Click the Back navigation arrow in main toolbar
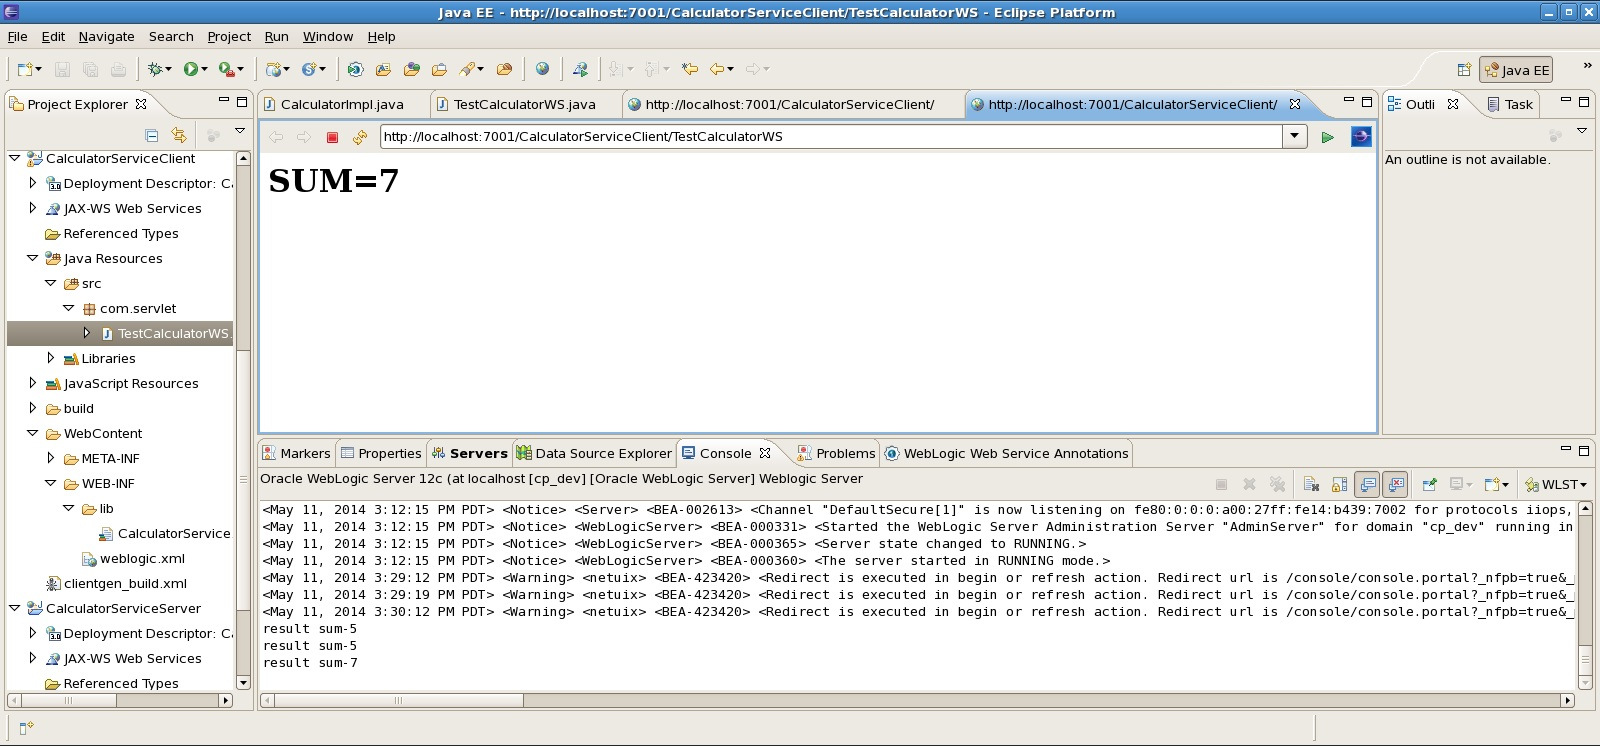Viewport: 1600px width, 746px height. [x=717, y=69]
